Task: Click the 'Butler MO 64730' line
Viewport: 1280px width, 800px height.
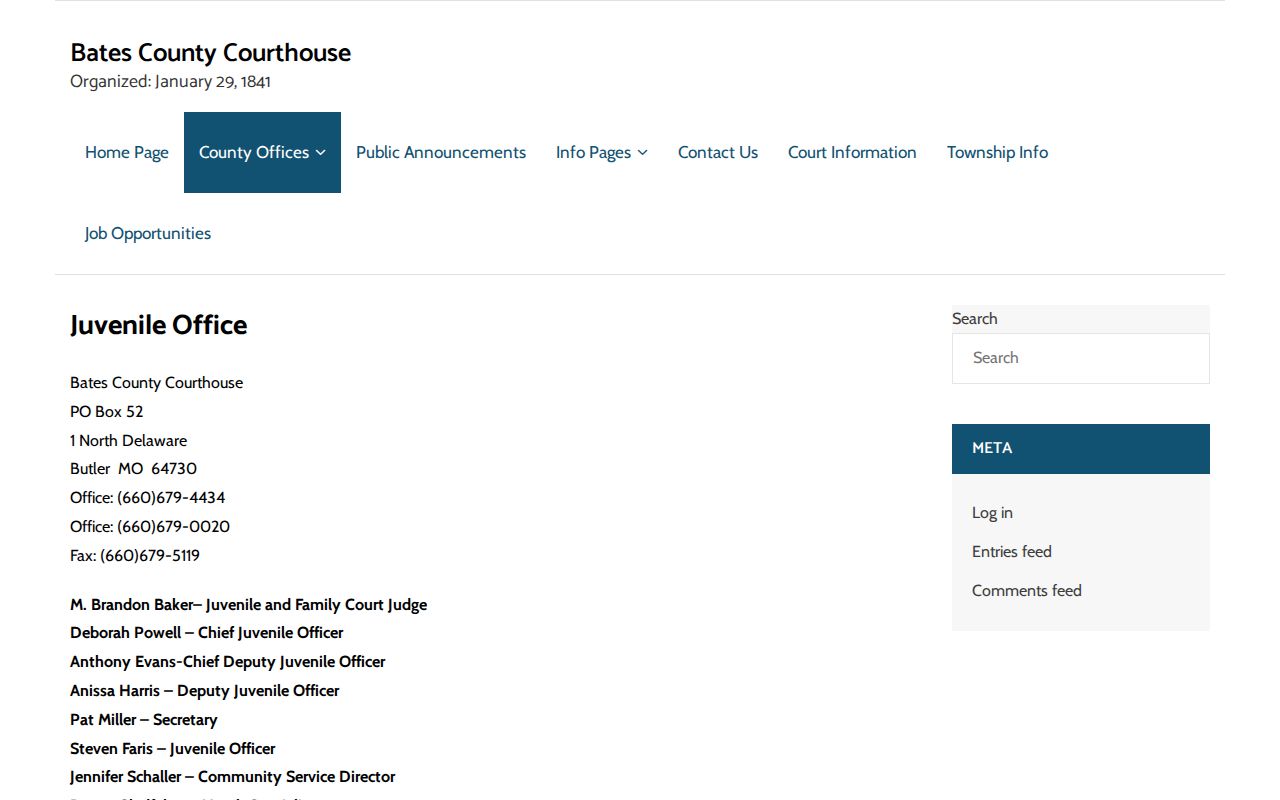Action: [133, 469]
